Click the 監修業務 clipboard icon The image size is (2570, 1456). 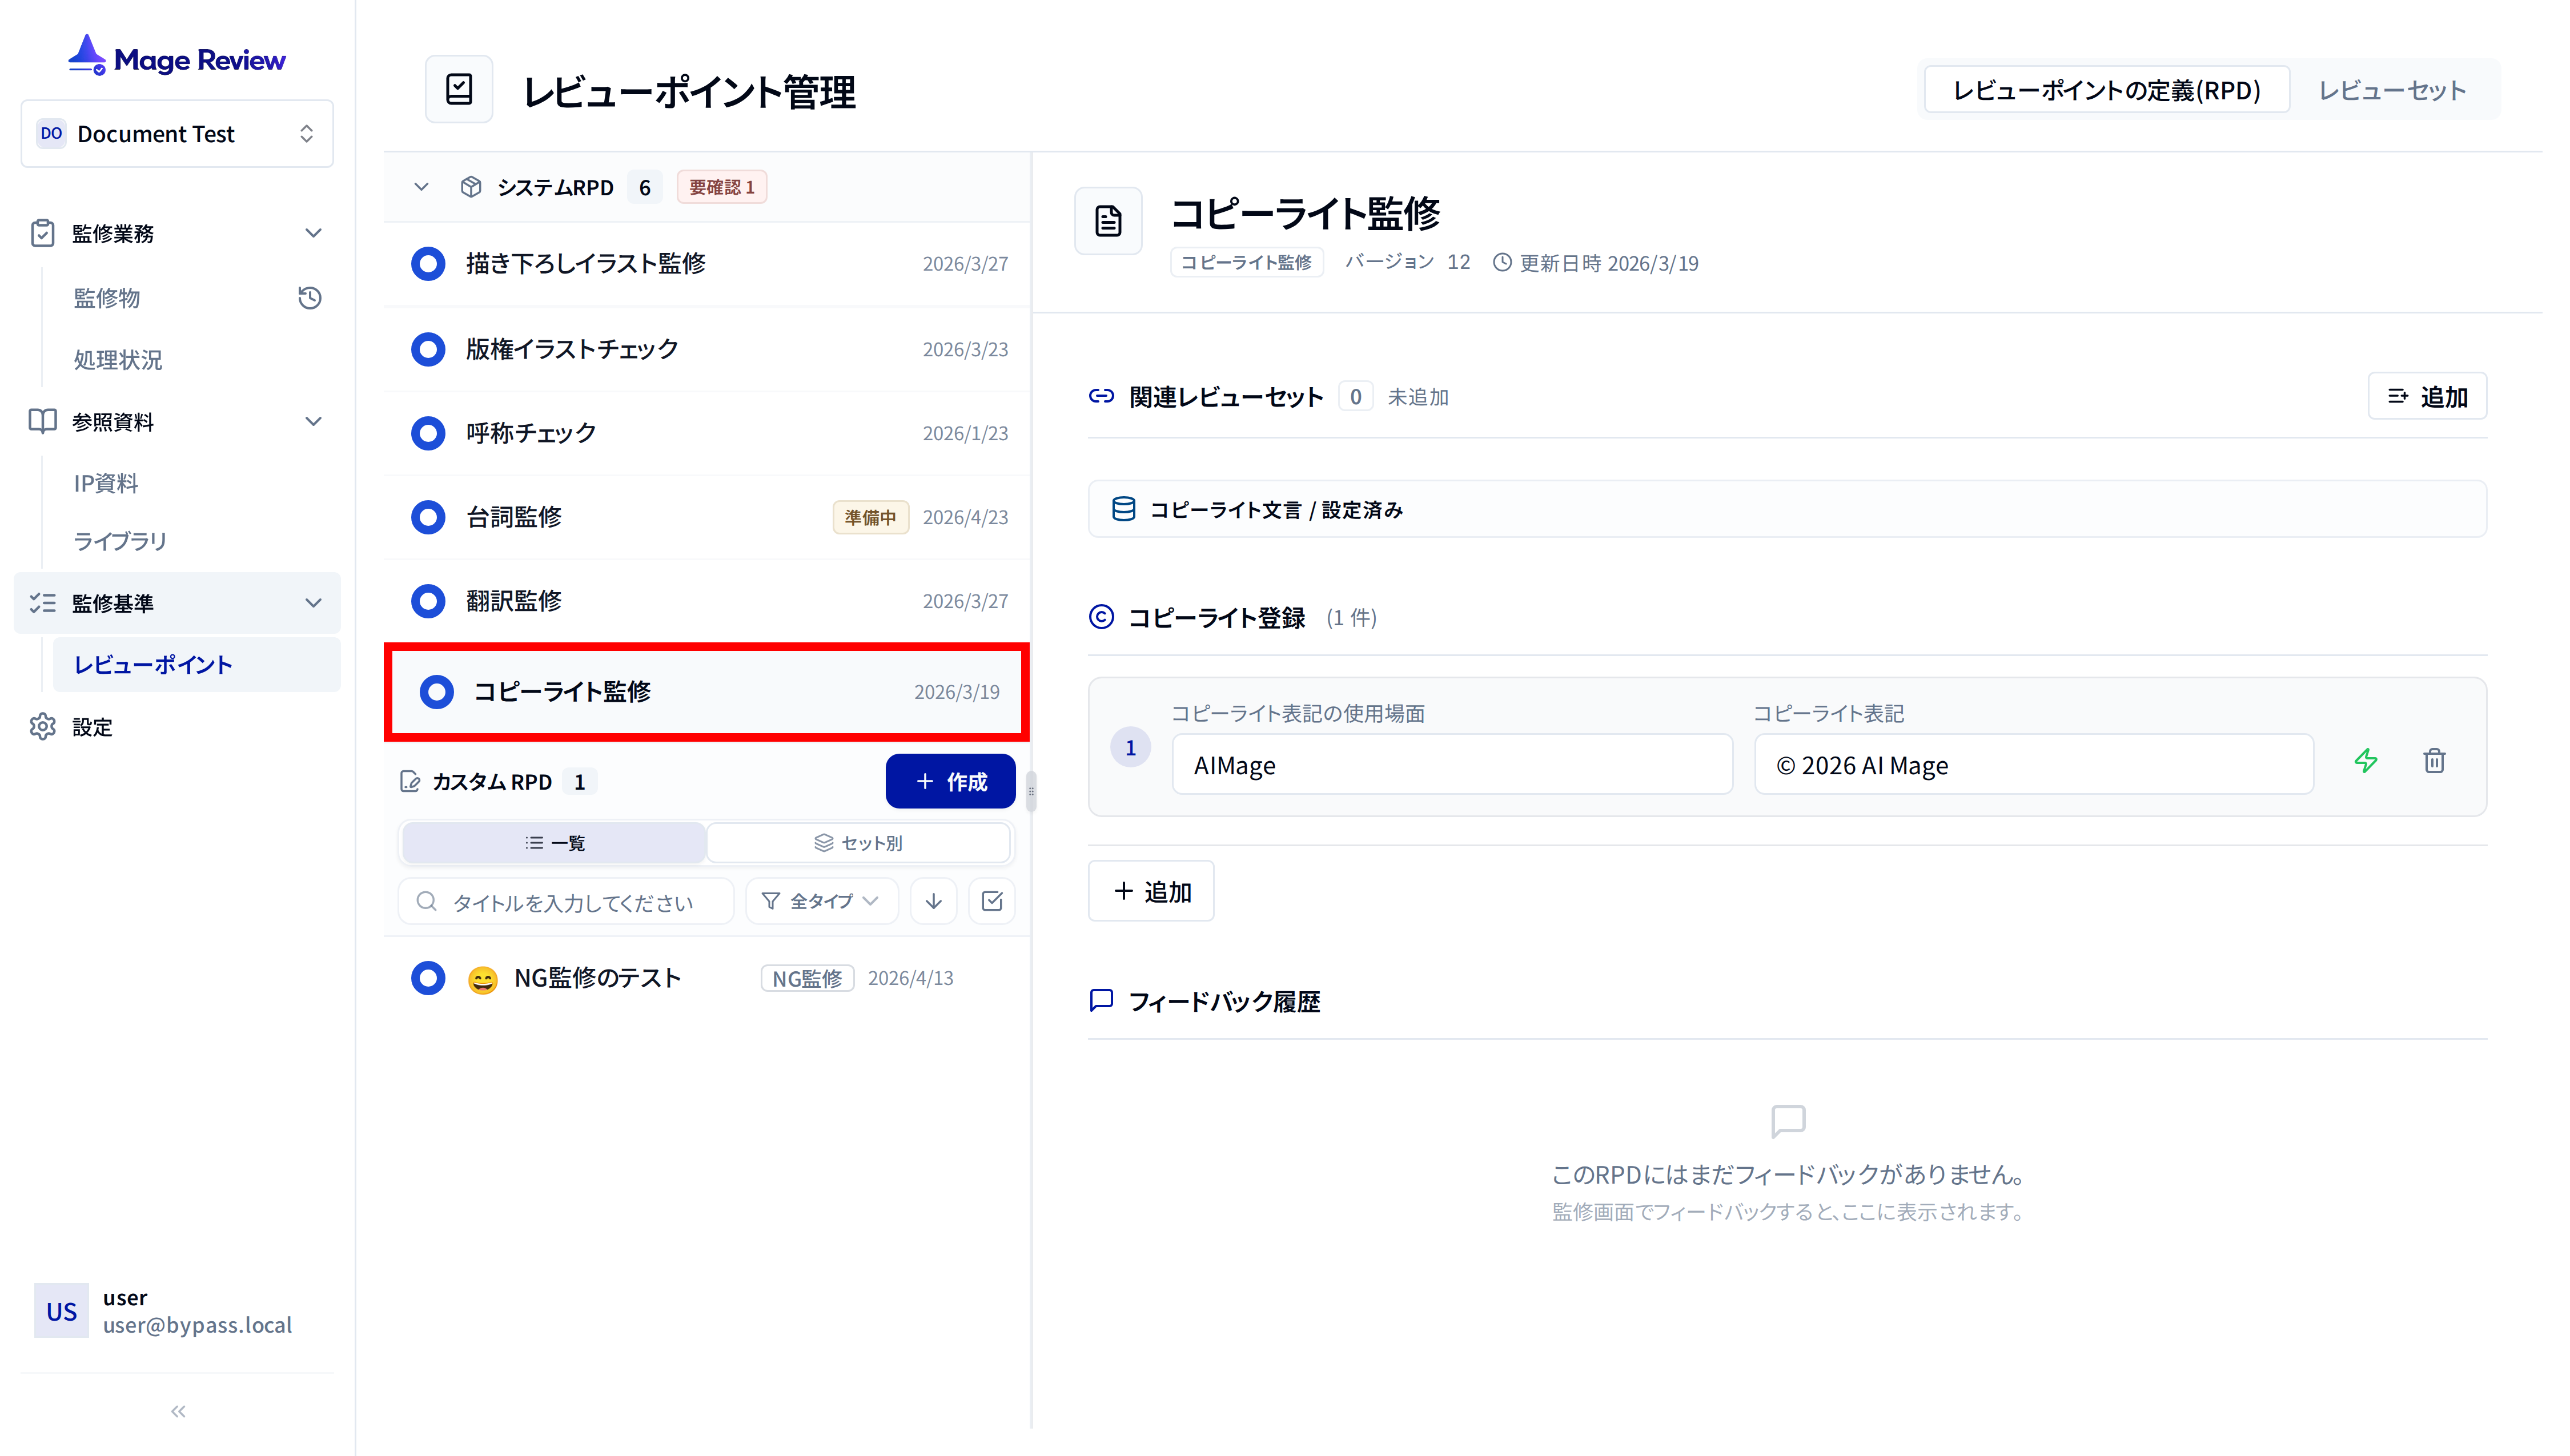42,233
